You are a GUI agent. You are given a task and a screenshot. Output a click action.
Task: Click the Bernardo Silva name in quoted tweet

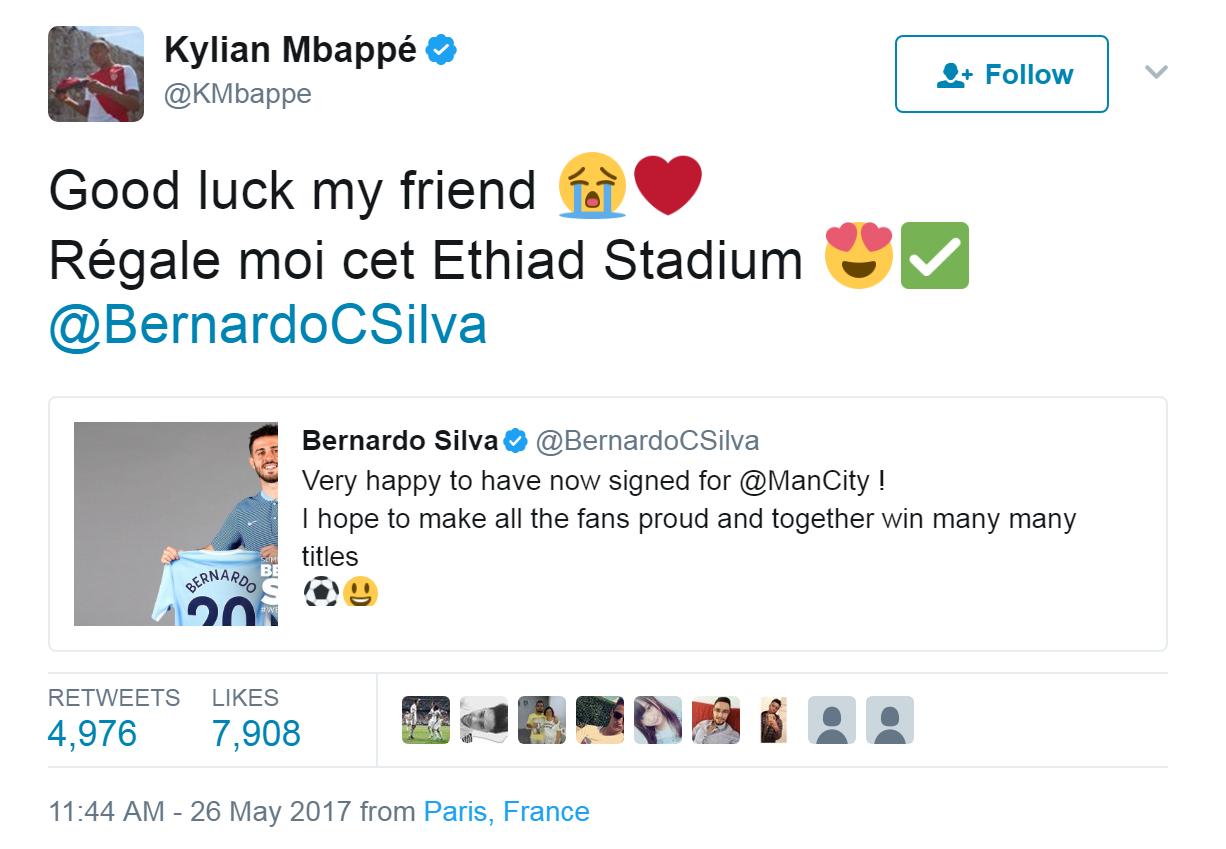click(400, 440)
